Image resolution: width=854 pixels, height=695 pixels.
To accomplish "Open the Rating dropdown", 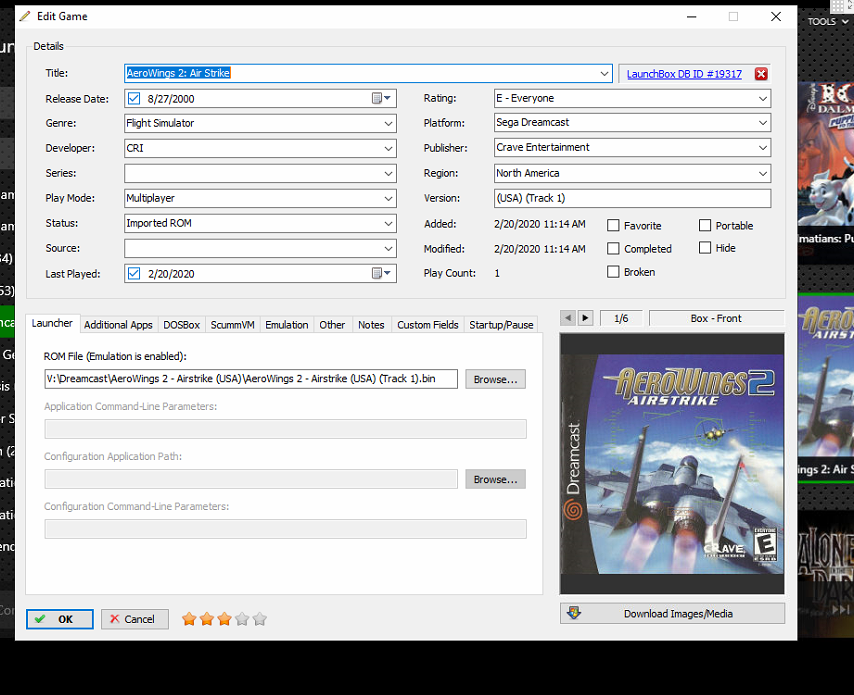I will [763, 99].
